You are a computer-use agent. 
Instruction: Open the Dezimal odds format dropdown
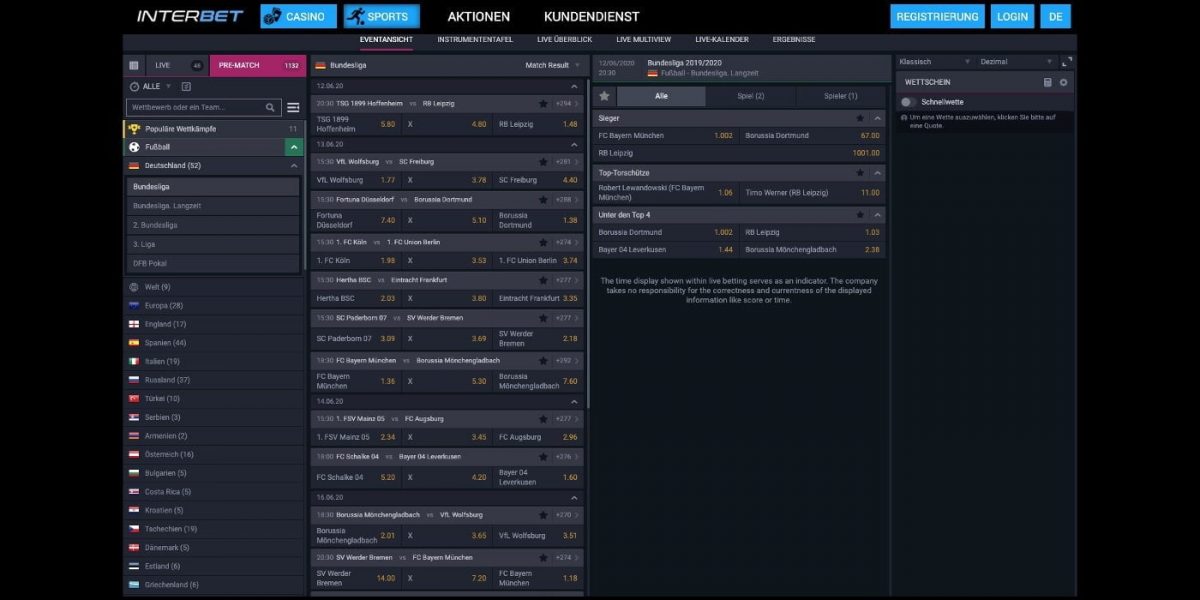(1016, 62)
